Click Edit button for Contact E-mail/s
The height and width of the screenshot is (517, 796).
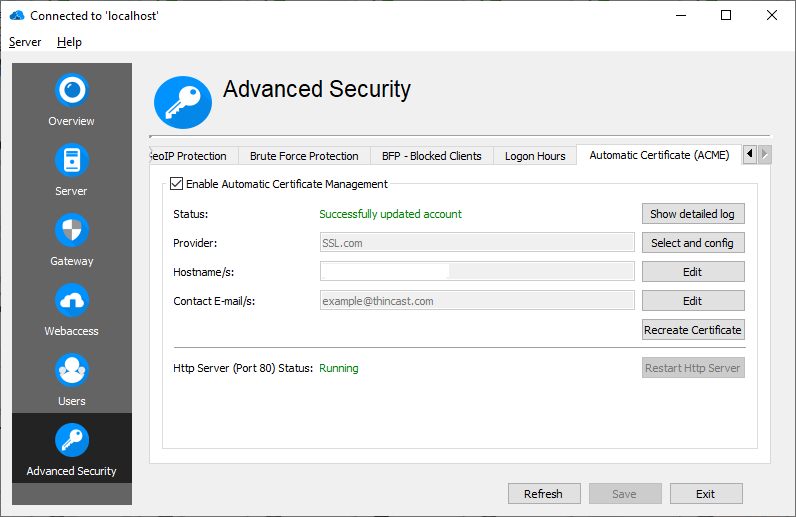click(x=693, y=301)
